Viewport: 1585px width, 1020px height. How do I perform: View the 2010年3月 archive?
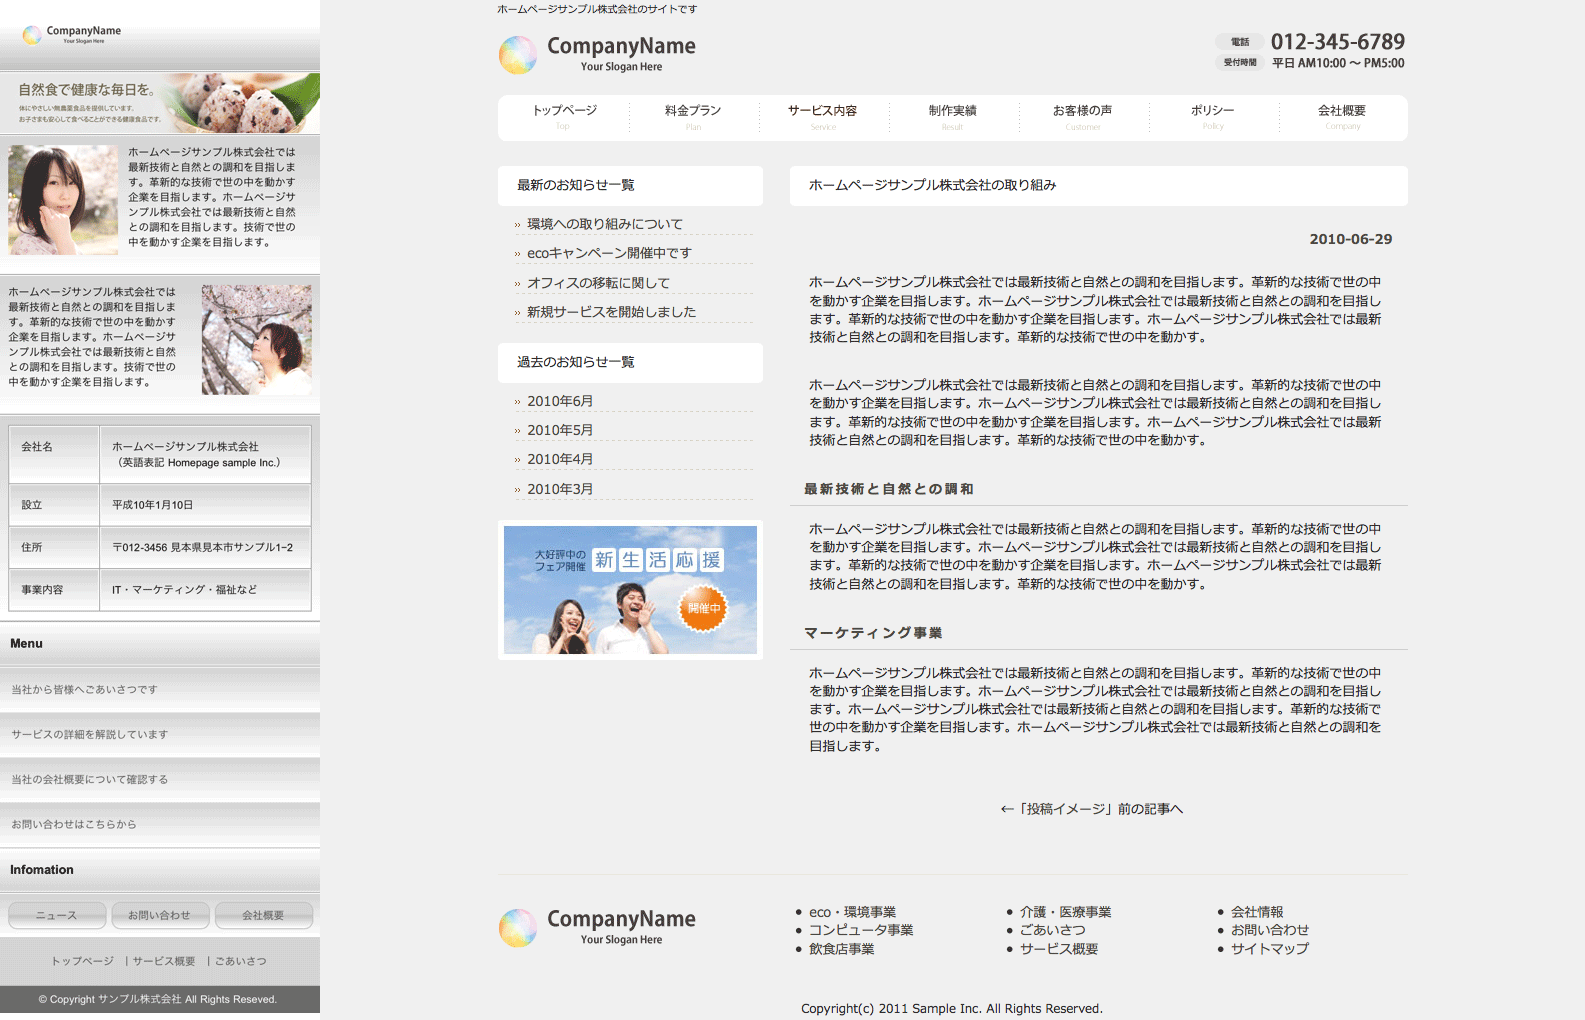click(559, 489)
